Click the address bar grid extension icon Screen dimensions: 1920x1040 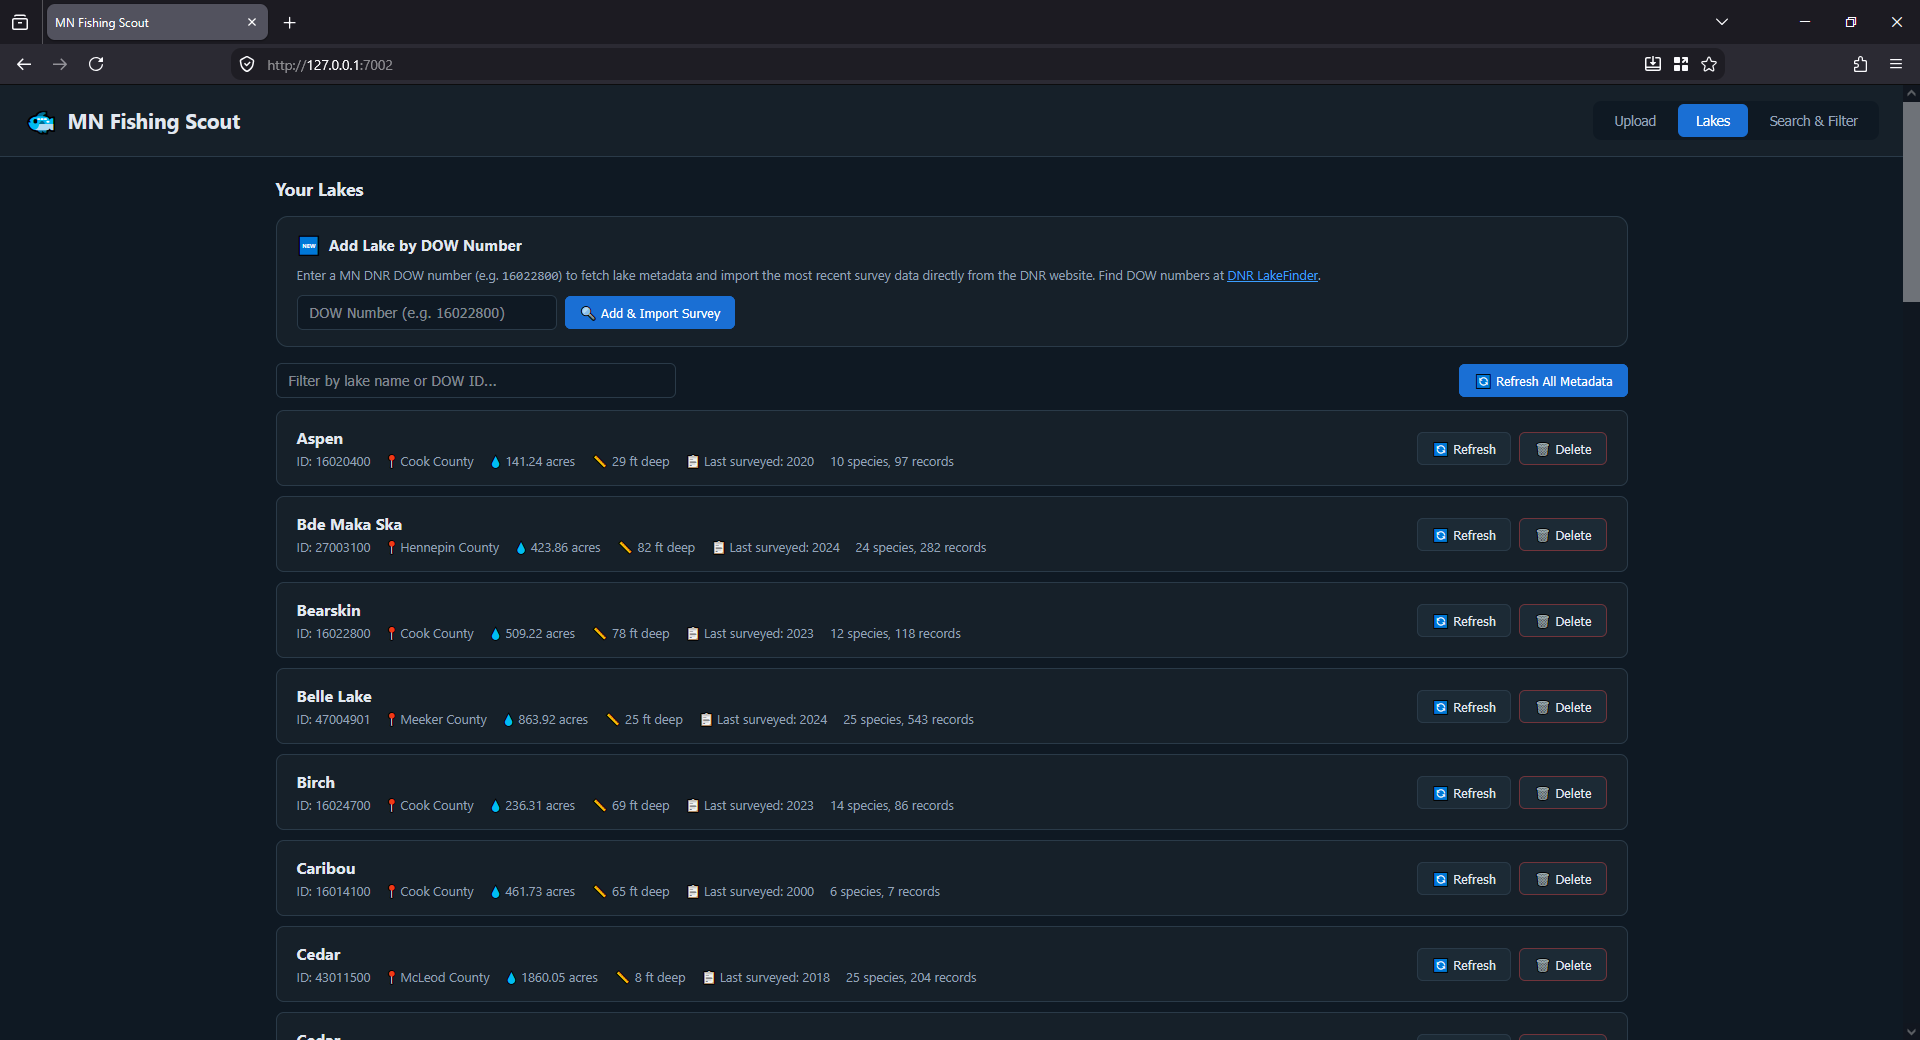(x=1681, y=64)
